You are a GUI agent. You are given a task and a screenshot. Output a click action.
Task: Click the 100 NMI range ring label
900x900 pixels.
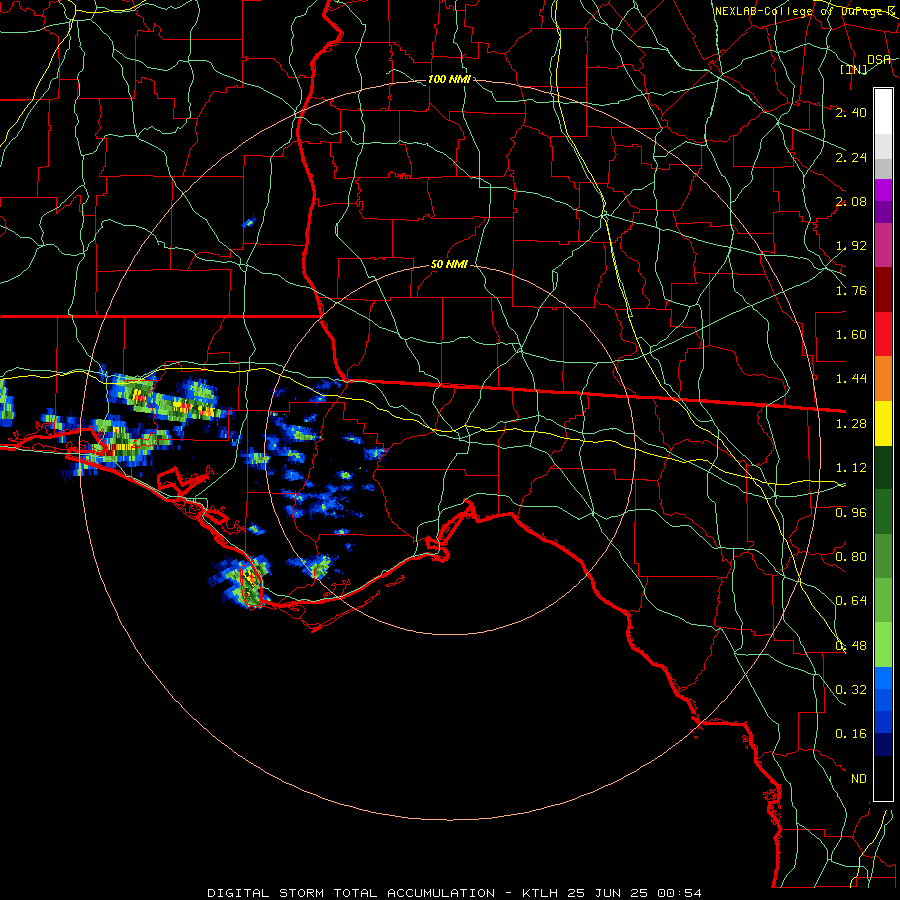pos(449,79)
